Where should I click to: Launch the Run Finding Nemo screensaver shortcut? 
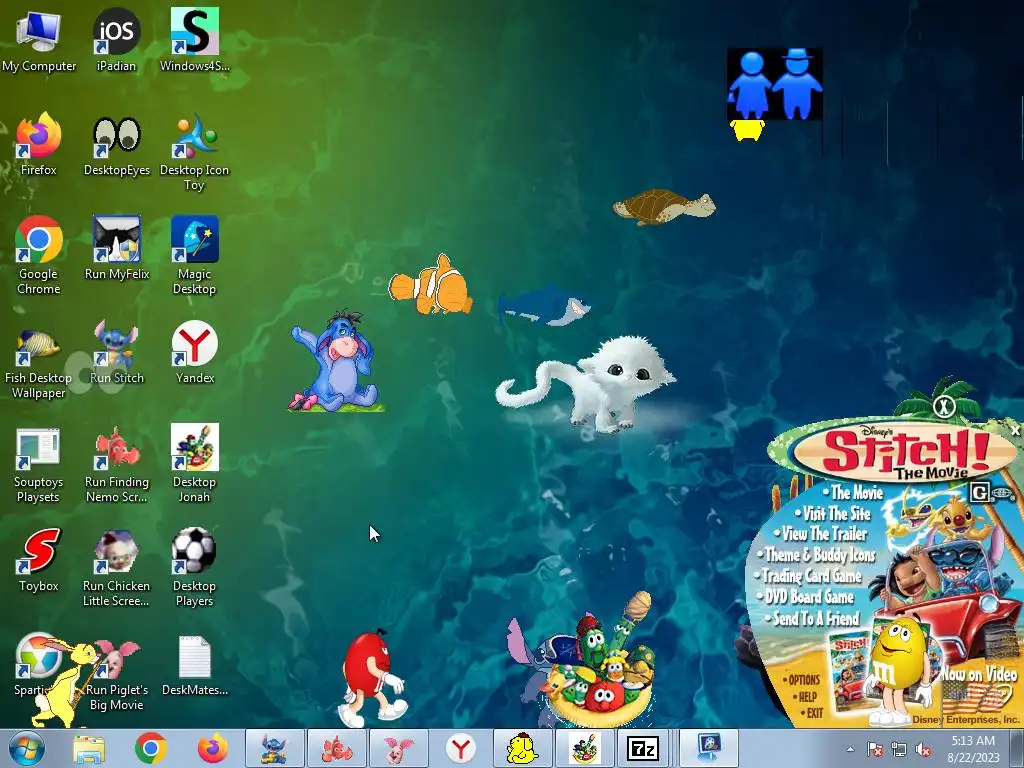pyautogui.click(x=116, y=464)
